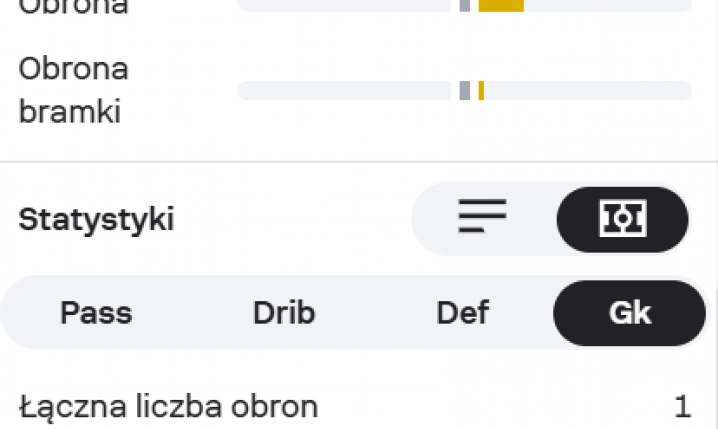Screen dimensions: 718x429
Task: Click the Obrona bramki label
Action: point(74,90)
